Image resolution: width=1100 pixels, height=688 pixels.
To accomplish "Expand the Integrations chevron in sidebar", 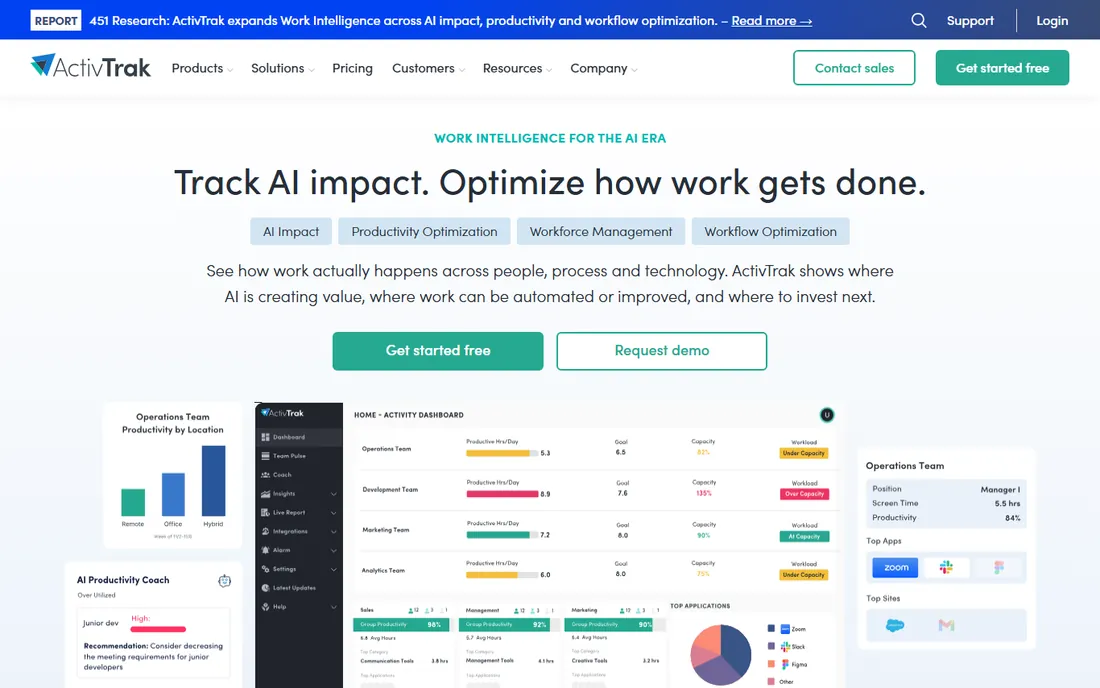I will point(333,532).
